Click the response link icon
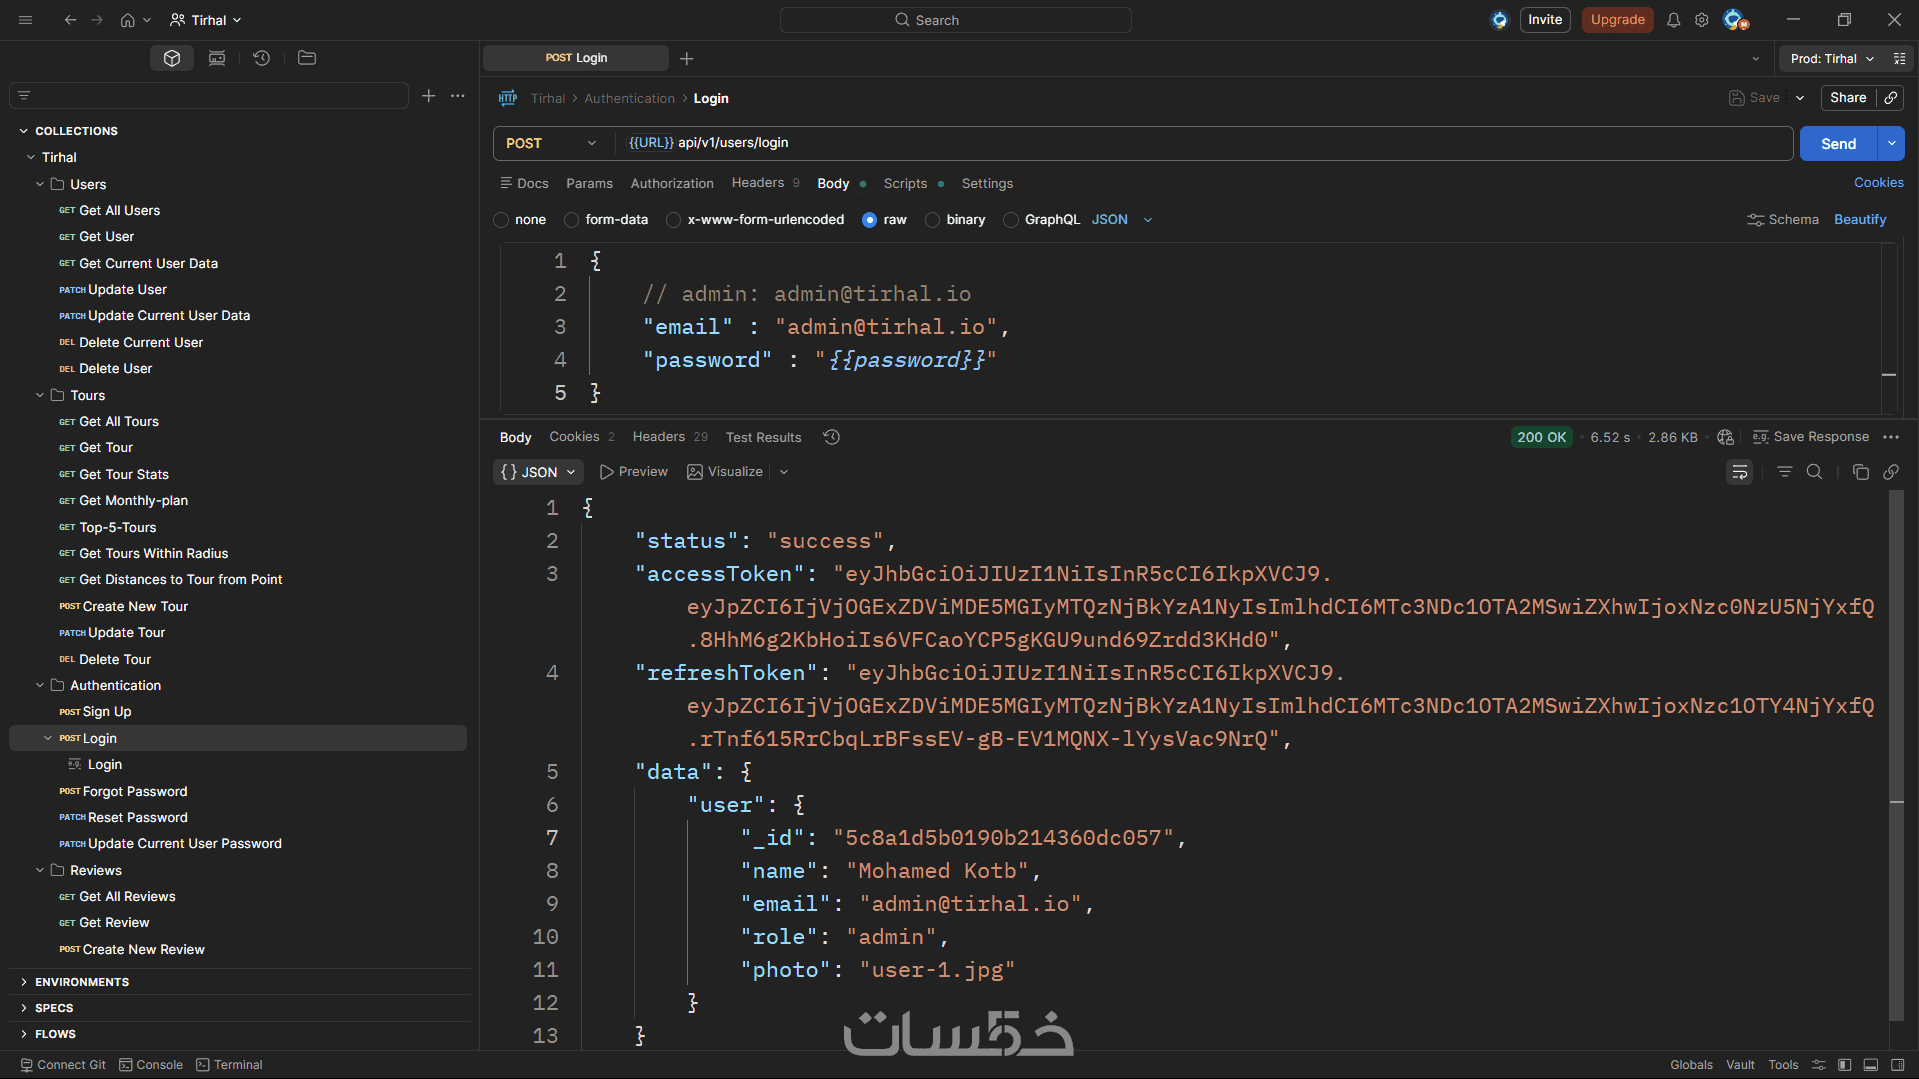The width and height of the screenshot is (1919, 1079). tap(1891, 472)
